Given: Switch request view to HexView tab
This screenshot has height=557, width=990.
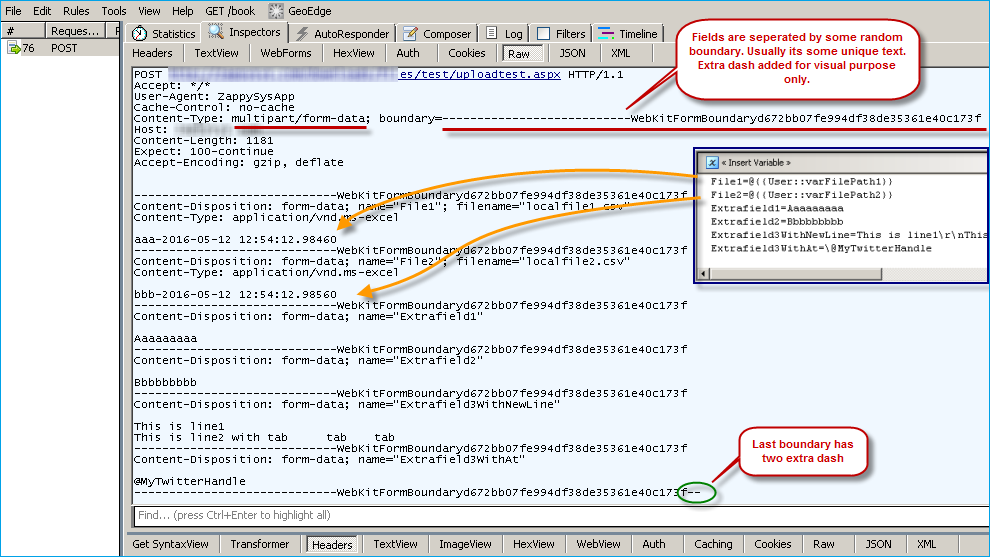Looking at the screenshot, I should [353, 53].
